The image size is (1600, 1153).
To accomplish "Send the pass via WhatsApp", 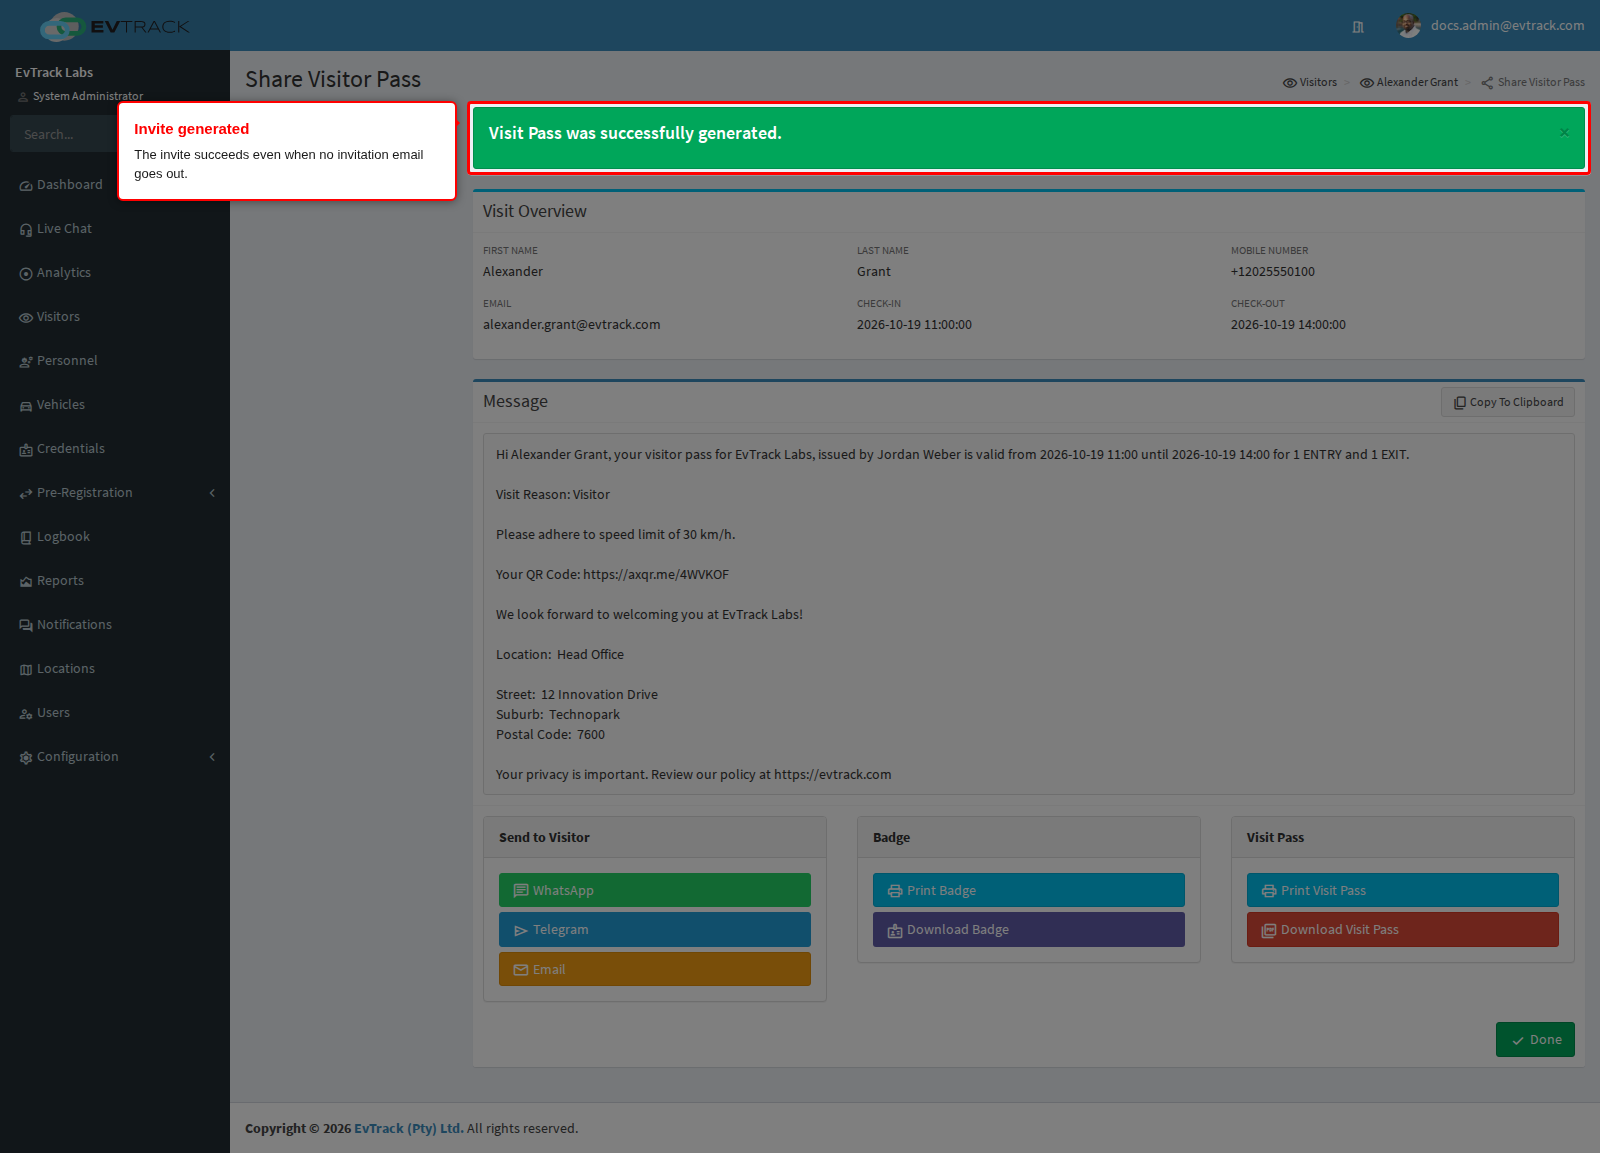I will click(655, 890).
